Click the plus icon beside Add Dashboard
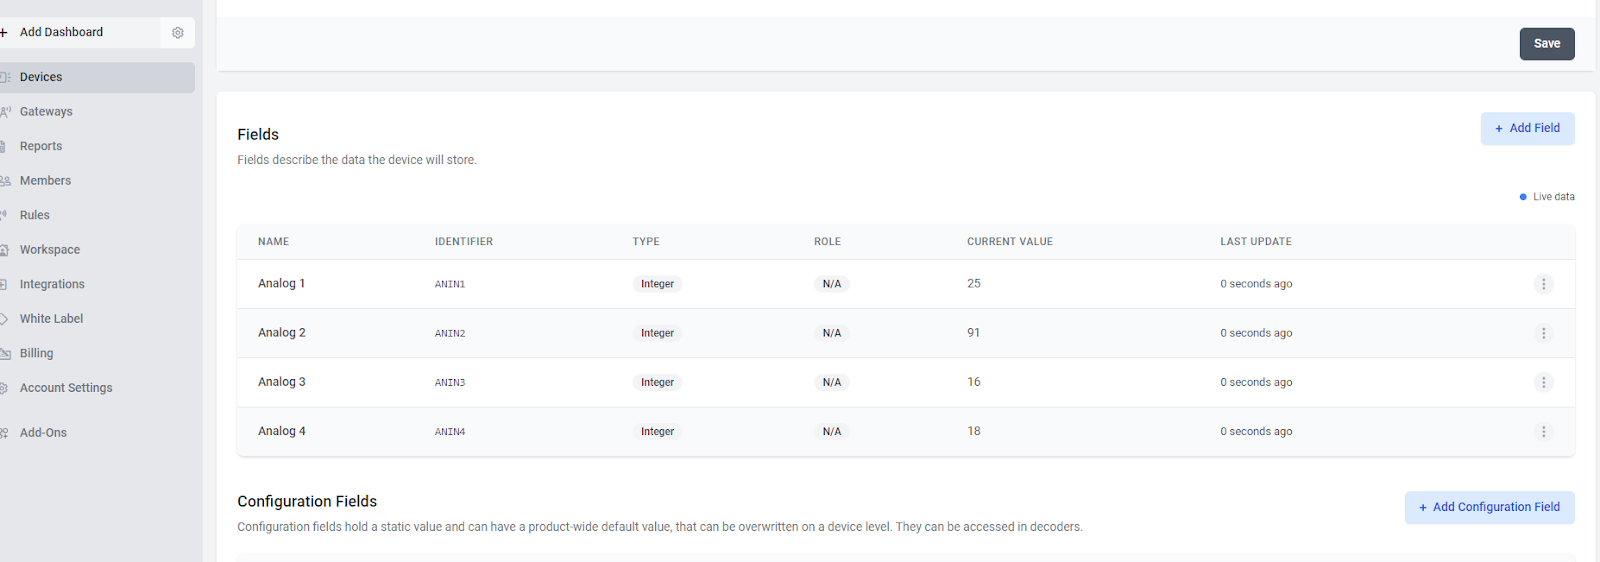The width and height of the screenshot is (1600, 562). 4,32
